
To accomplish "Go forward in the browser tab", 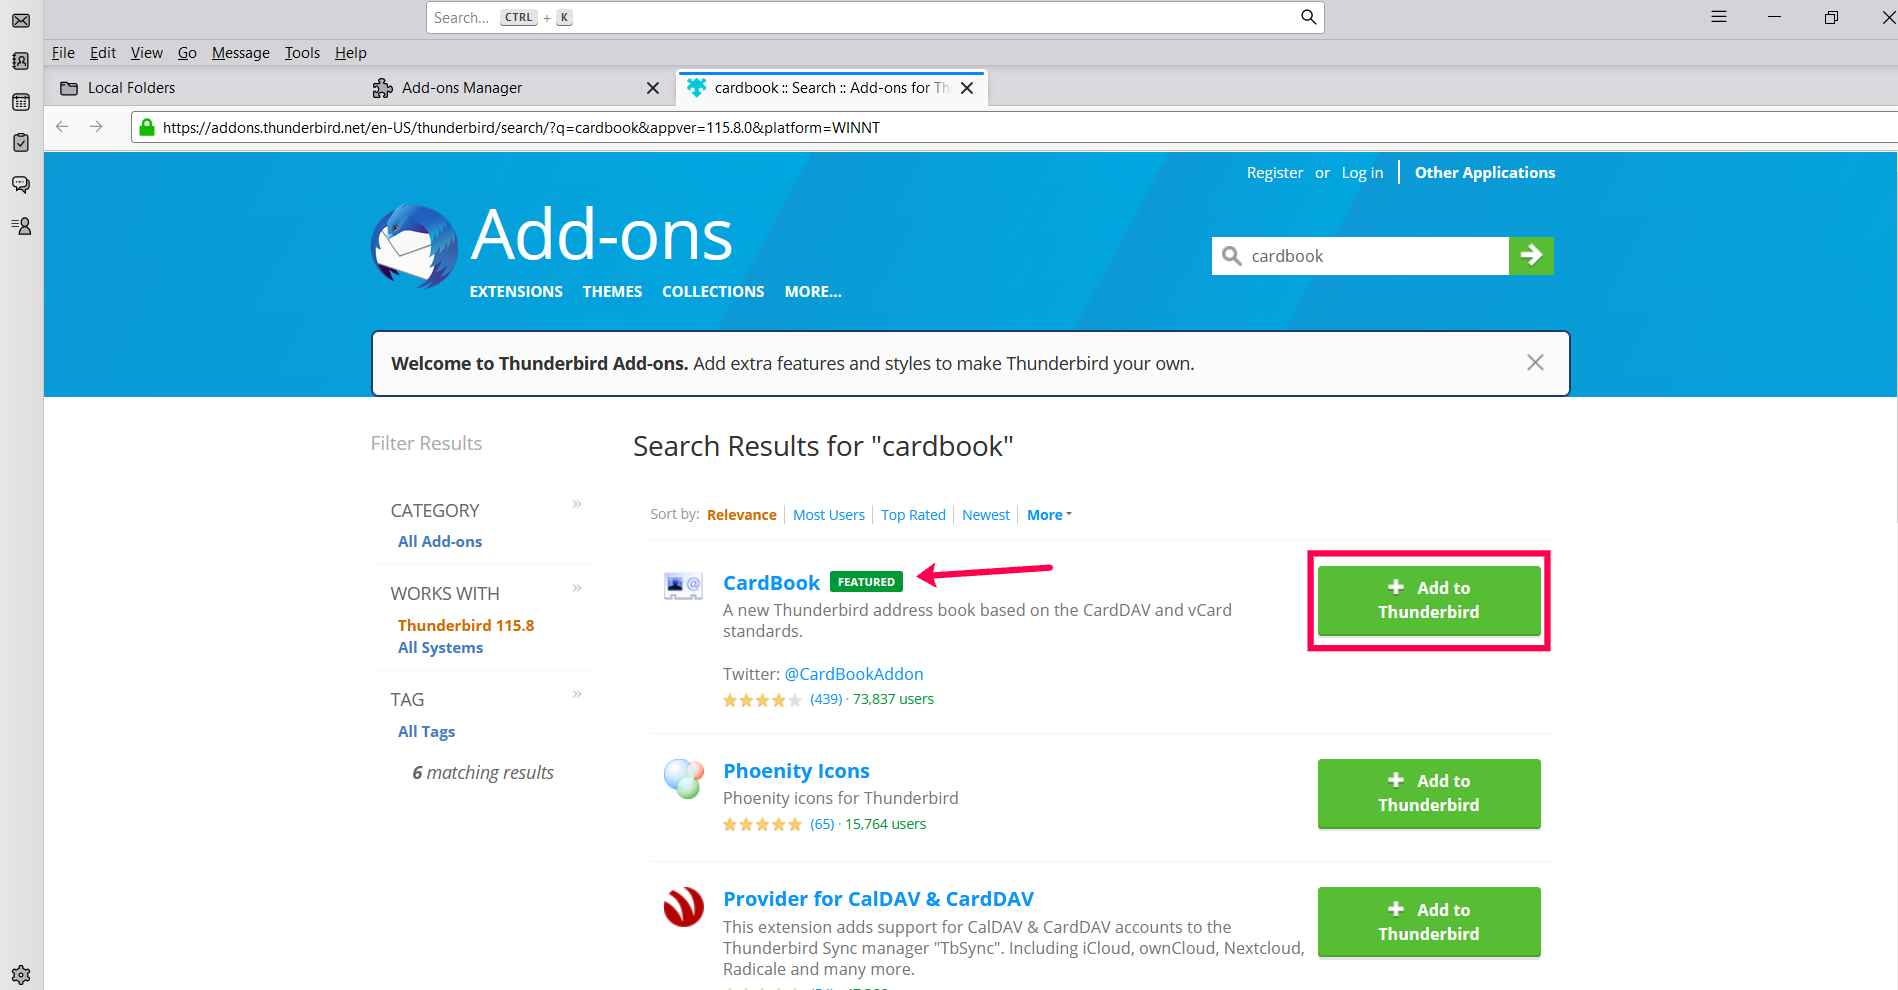I will 96,127.
